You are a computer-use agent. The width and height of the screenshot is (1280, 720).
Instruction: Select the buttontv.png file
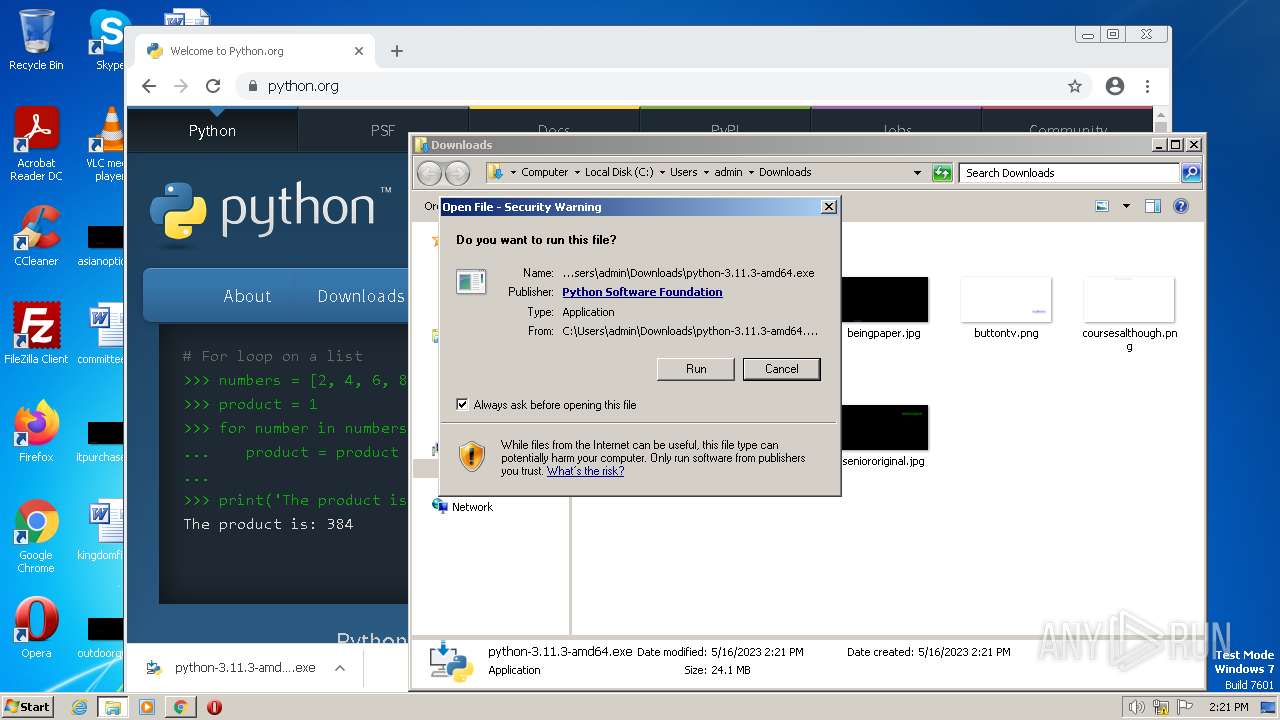tap(1006, 309)
